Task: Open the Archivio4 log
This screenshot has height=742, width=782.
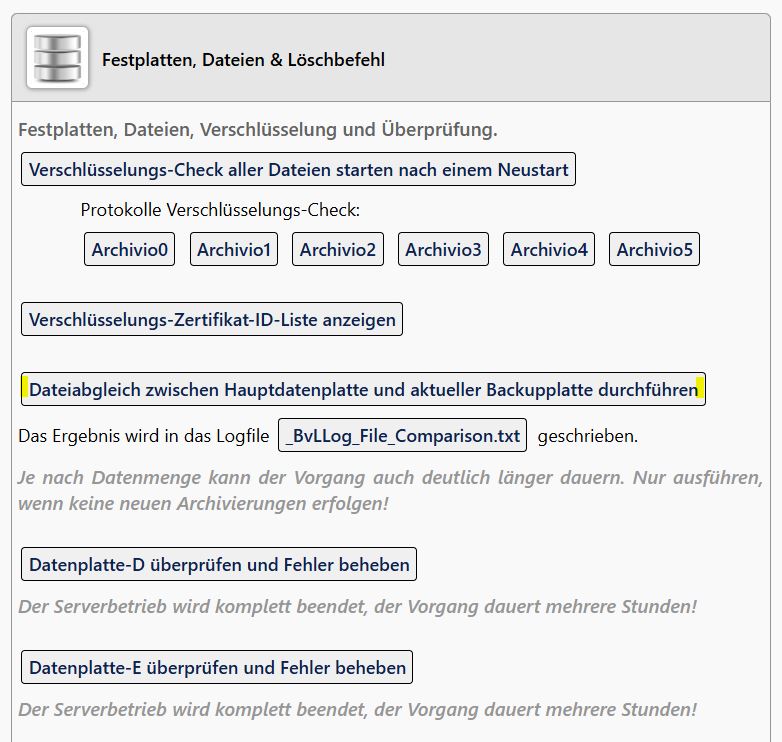Action: pyautogui.click(x=549, y=250)
